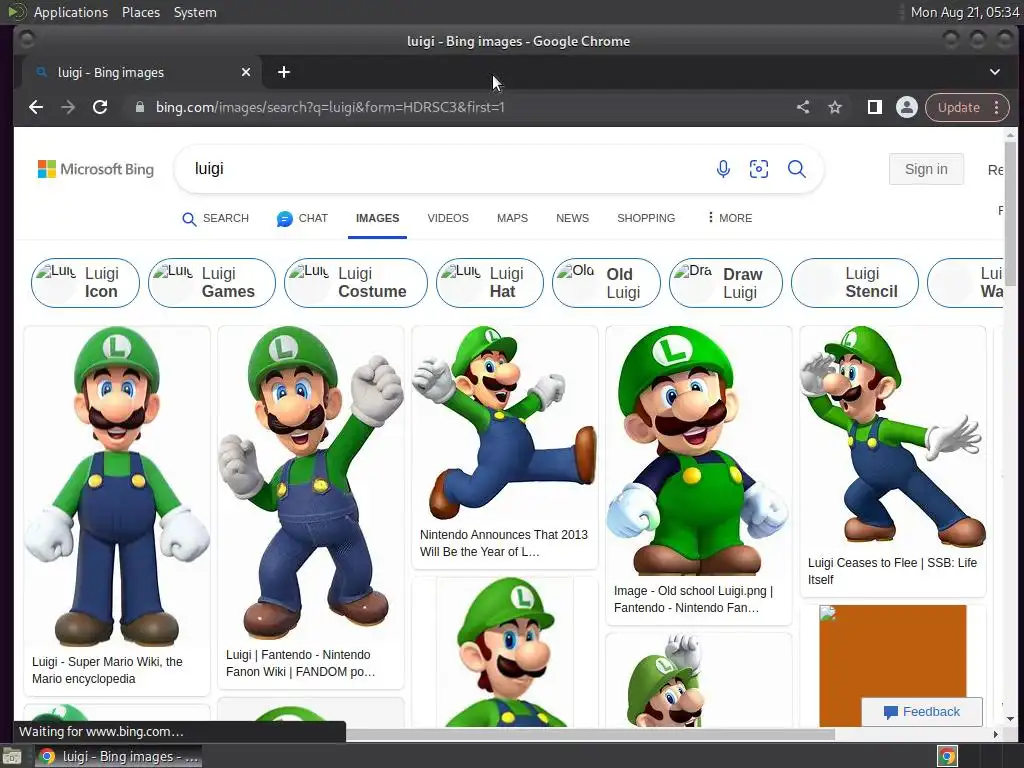
Task: Open Luigi Super Mario Wiki image
Action: click(x=117, y=487)
